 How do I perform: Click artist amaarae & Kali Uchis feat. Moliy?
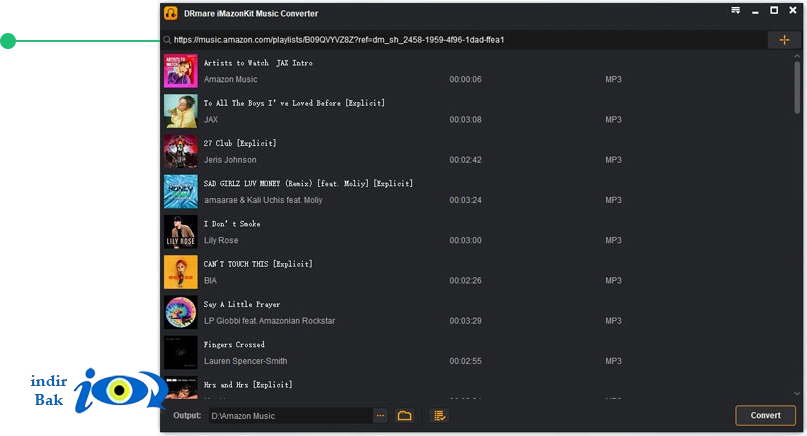pyautogui.click(x=263, y=200)
